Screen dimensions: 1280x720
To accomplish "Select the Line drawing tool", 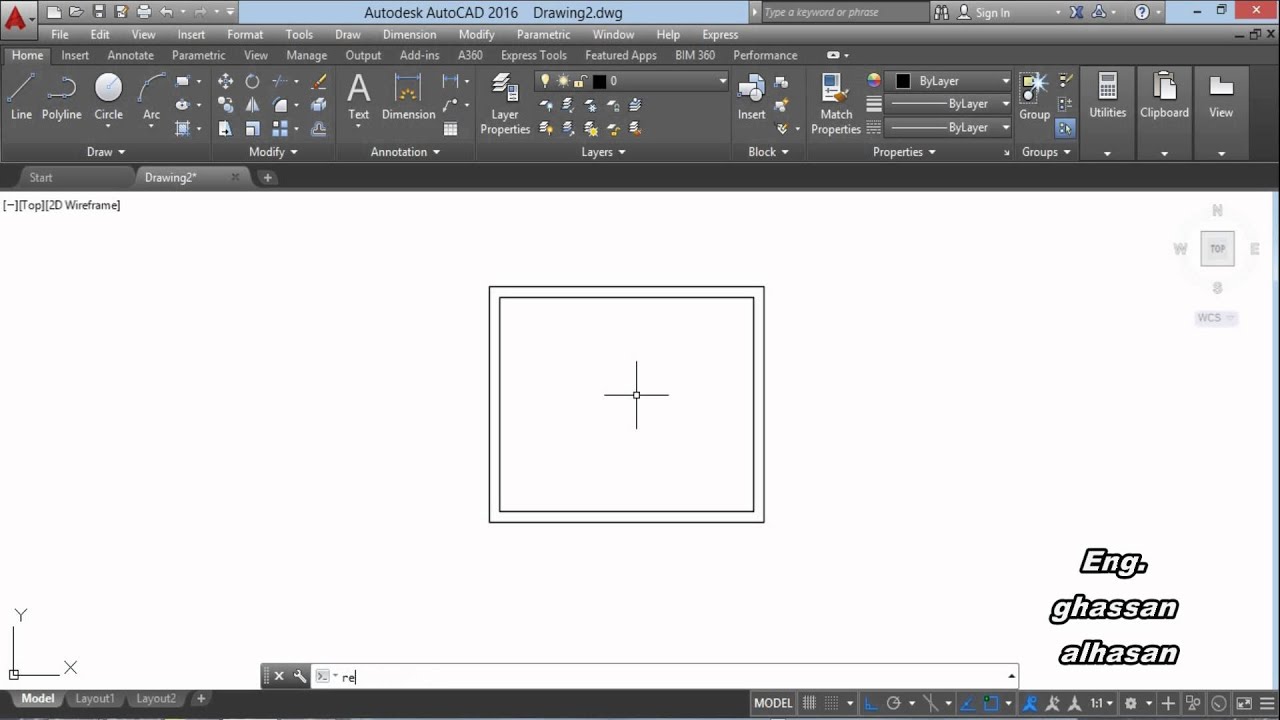I will 21,97.
